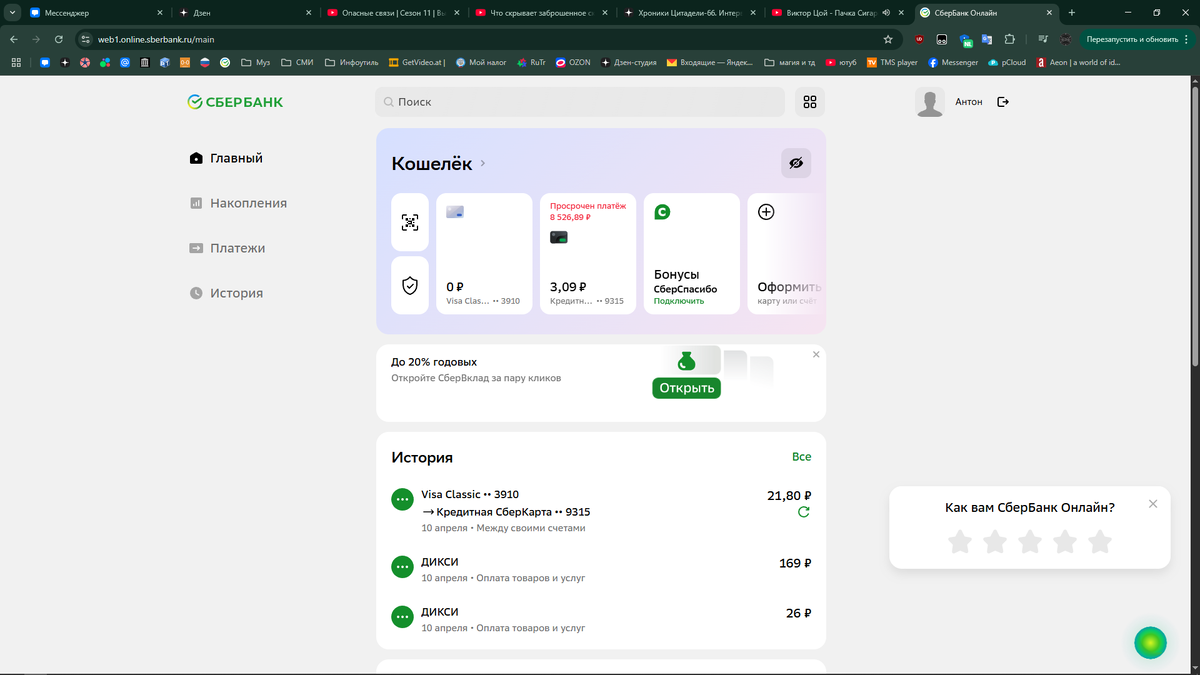Switch to the Дзен browser tab
Image resolution: width=1200 pixels, height=675 pixels.
(243, 13)
